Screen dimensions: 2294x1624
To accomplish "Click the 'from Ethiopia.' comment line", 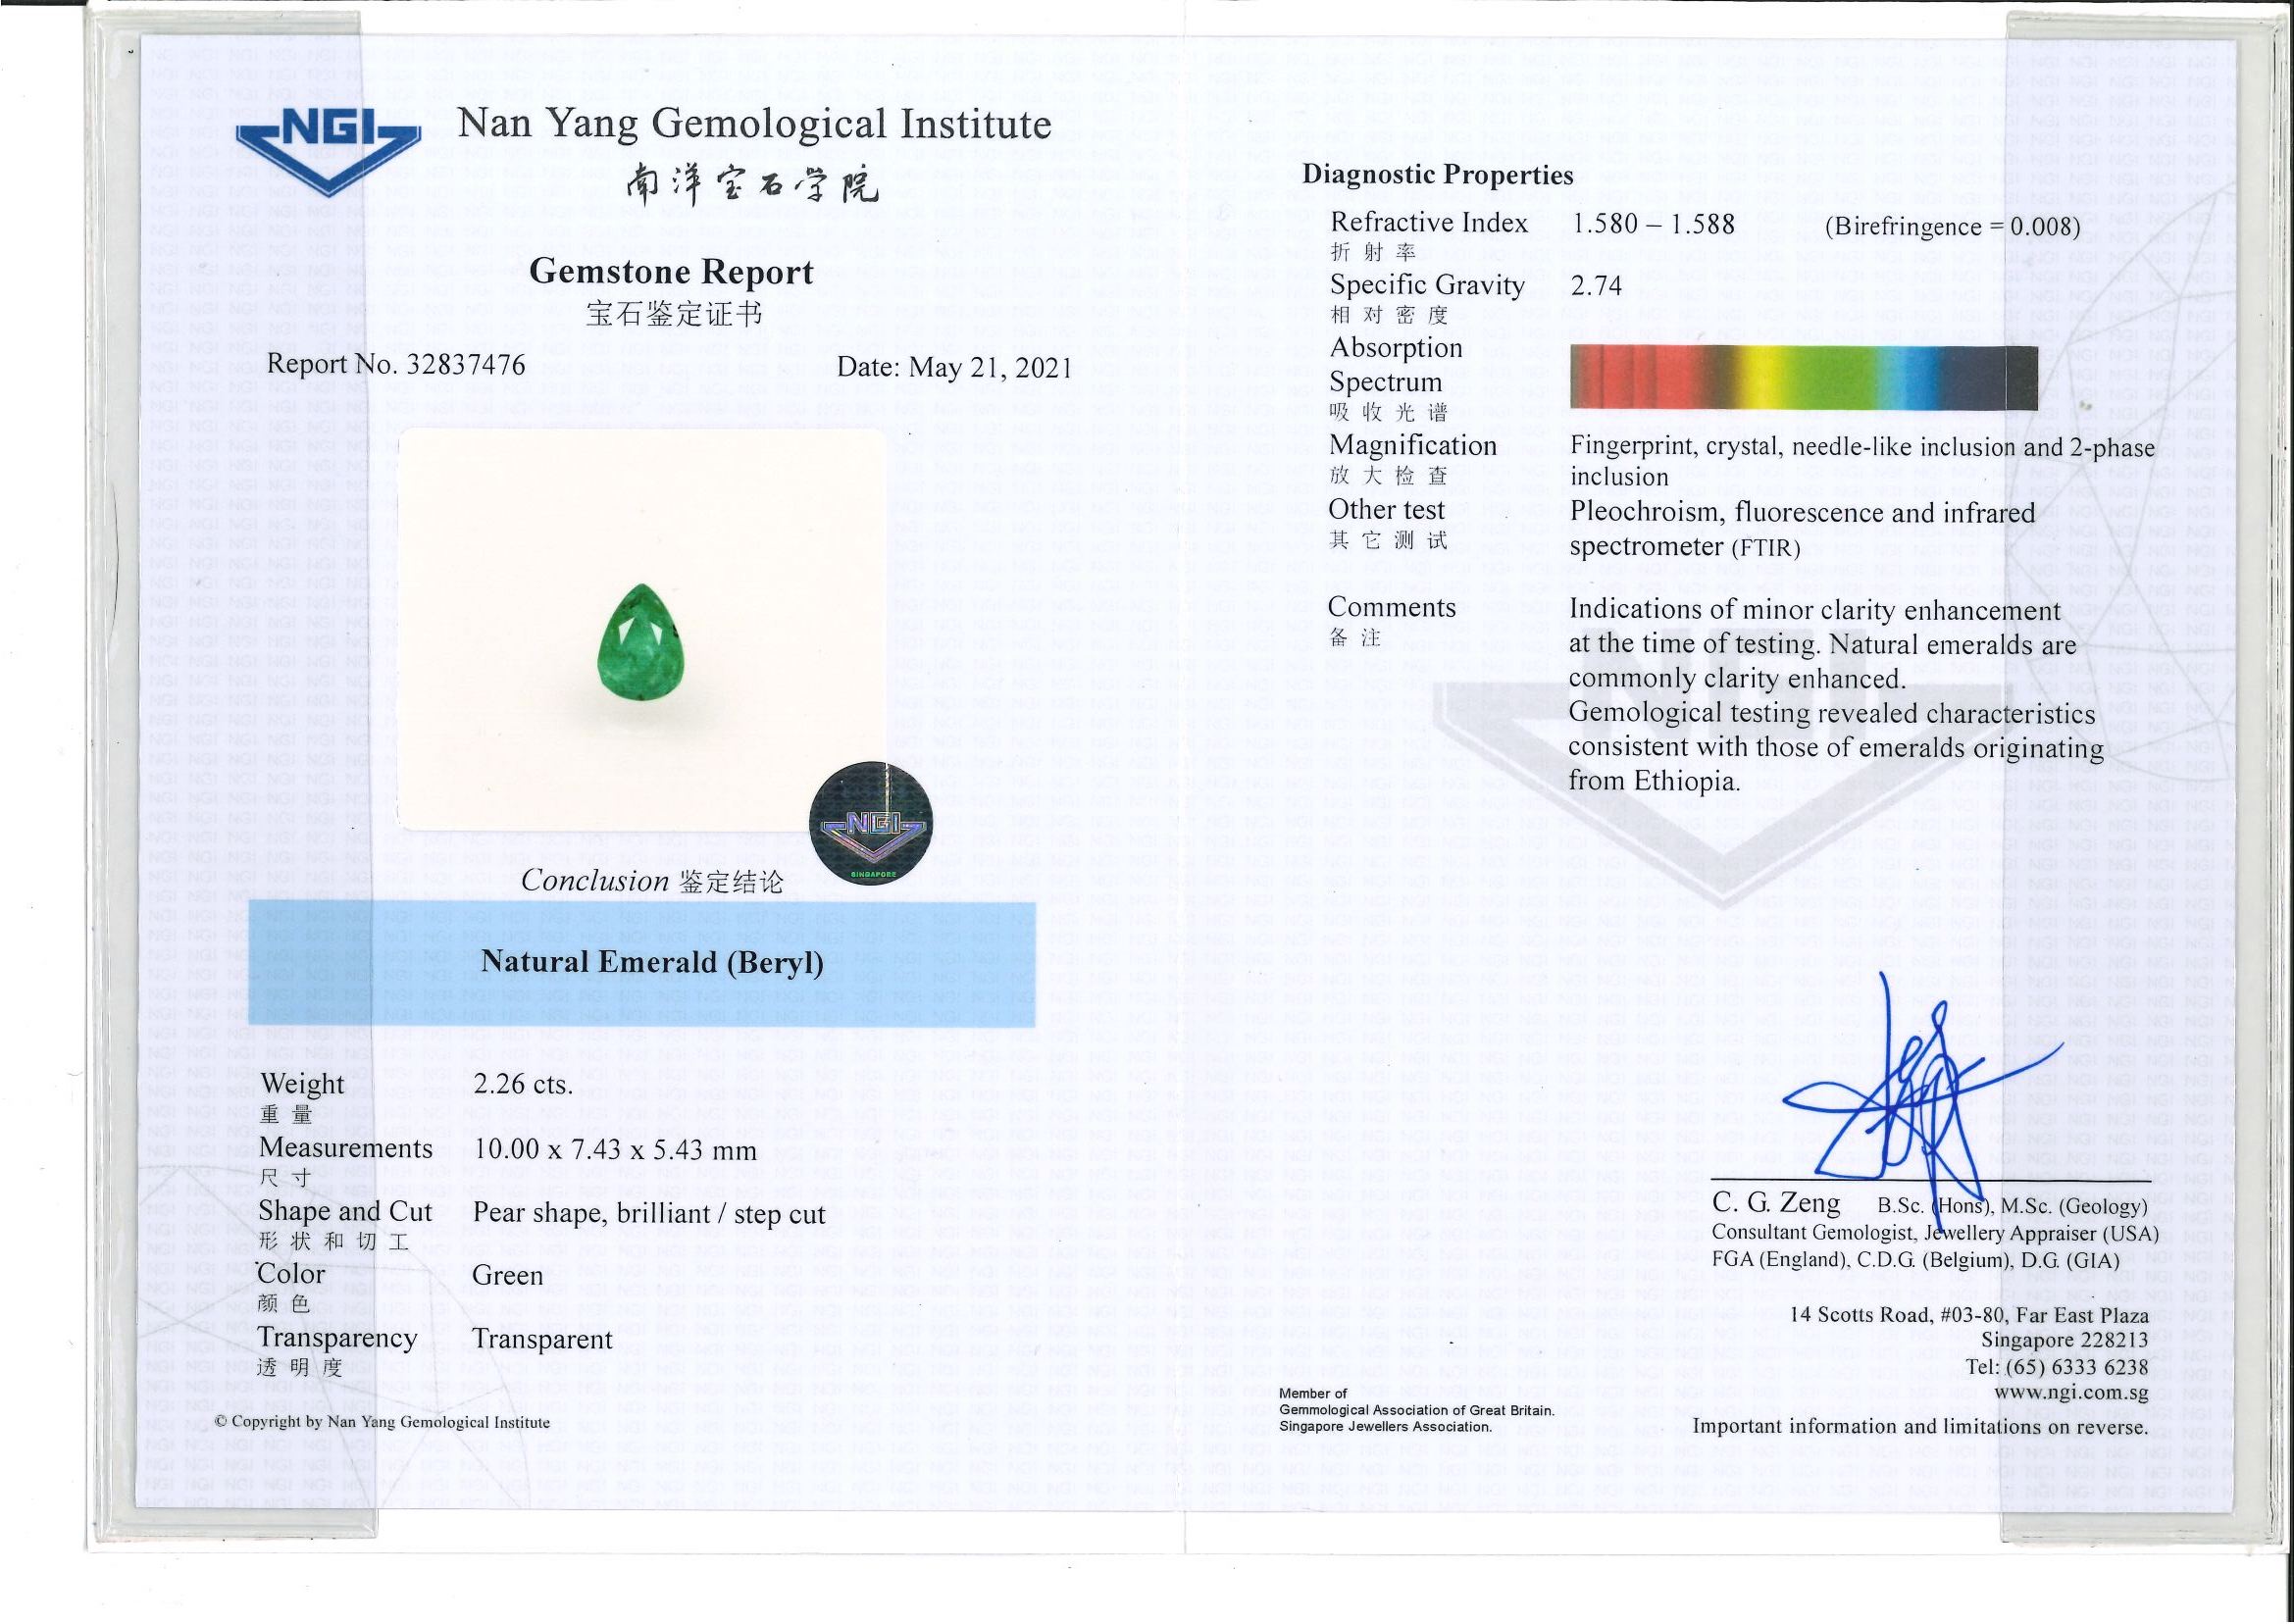I will pos(1654,781).
